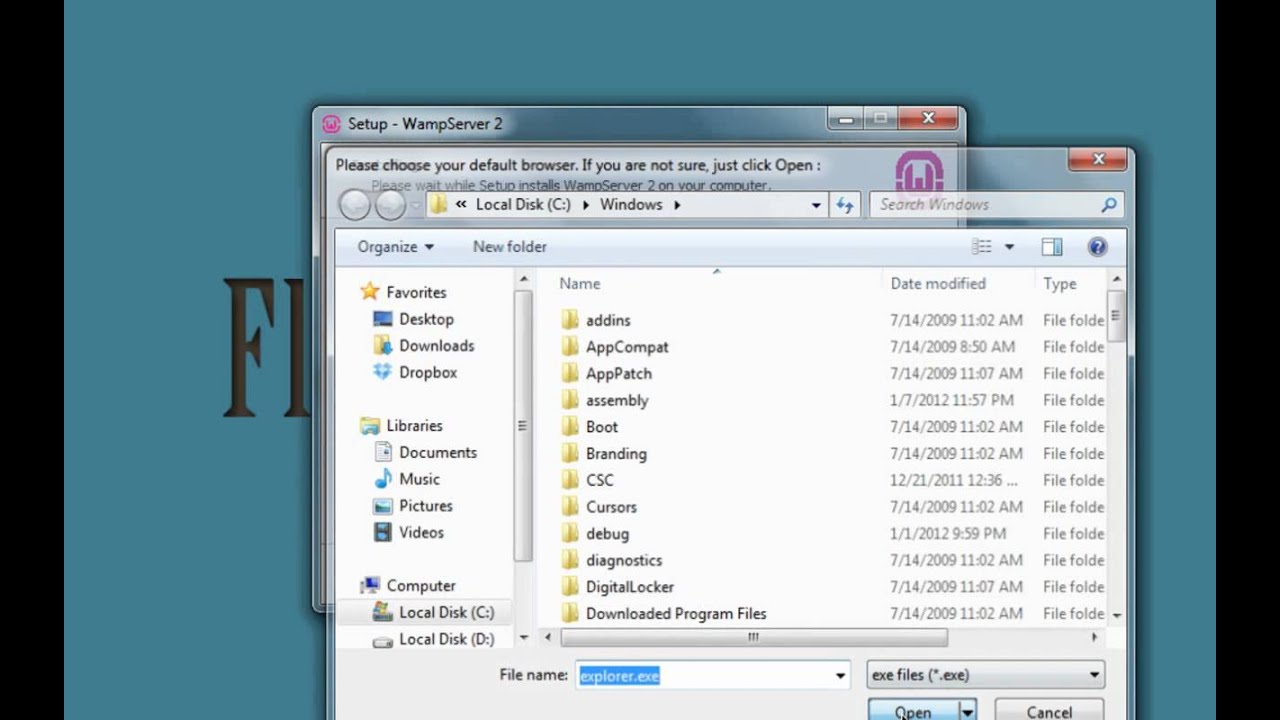The height and width of the screenshot is (720, 1280).
Task: Select Local Disk (C:) in navigation pane
Action: (x=446, y=612)
